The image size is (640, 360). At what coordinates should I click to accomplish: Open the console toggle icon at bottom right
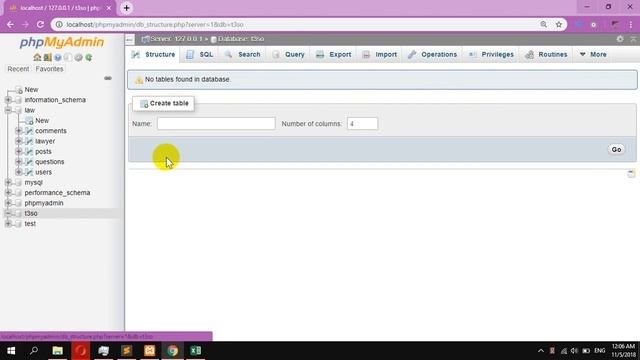tap(631, 173)
